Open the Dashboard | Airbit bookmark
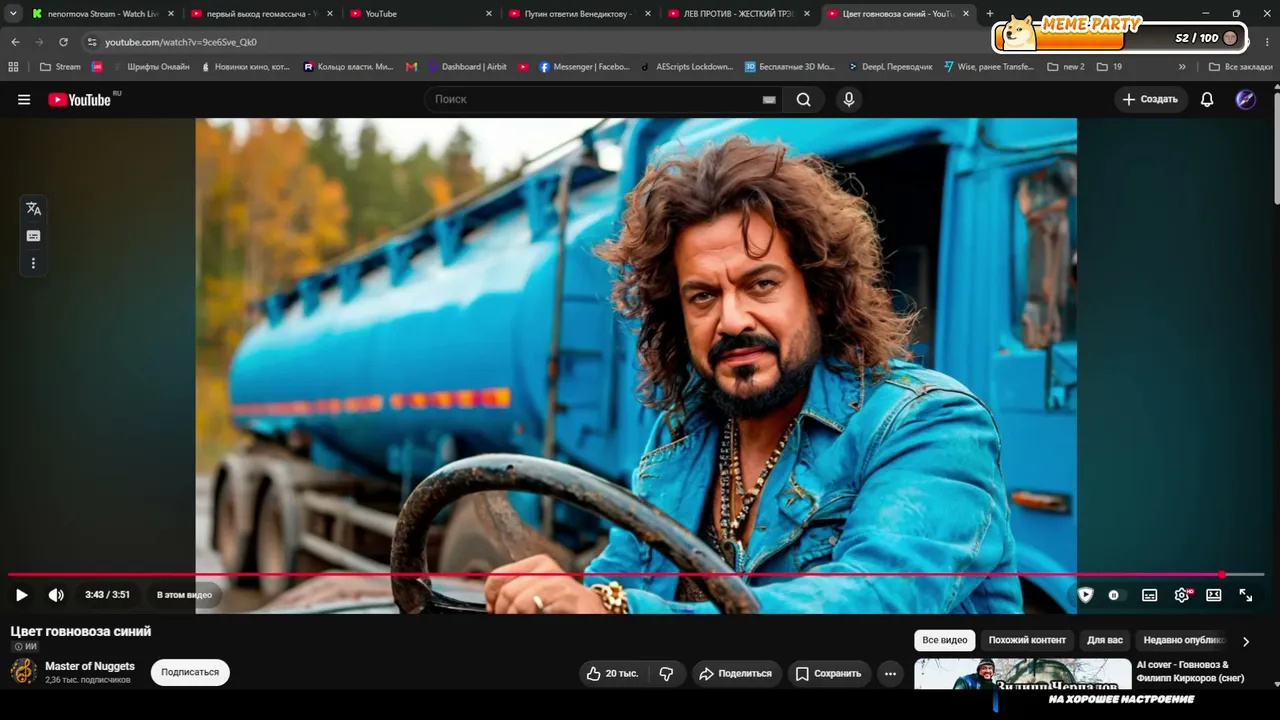Viewport: 1280px width, 720px height. tap(467, 67)
